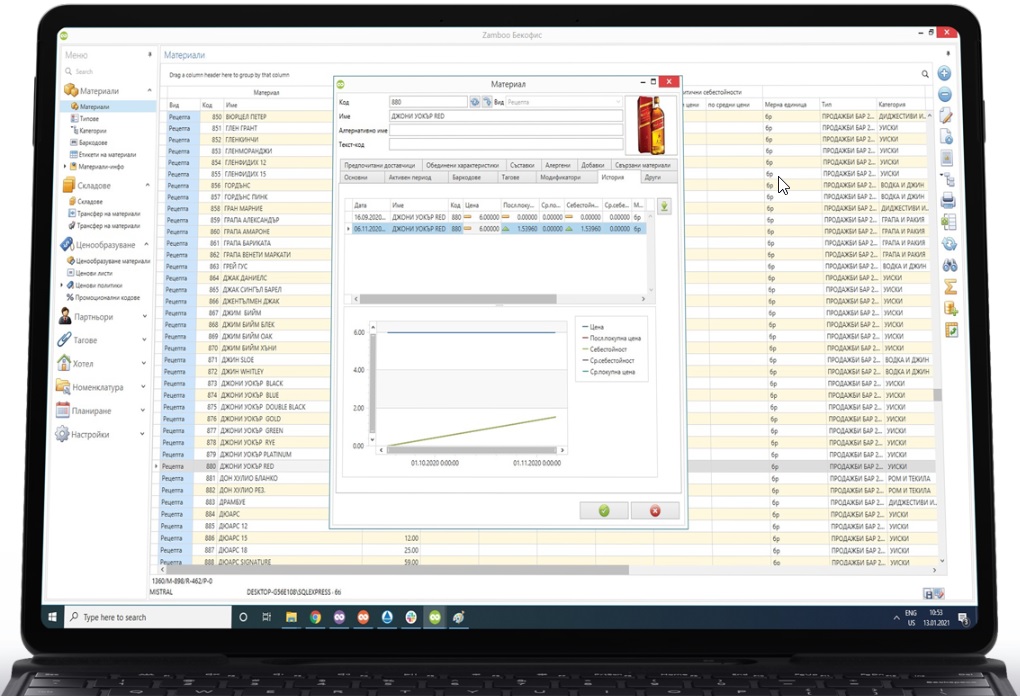Image resolution: width=1020 pixels, height=698 pixels.
Task: Click the Sigma summary icon
Action: pos(950,286)
